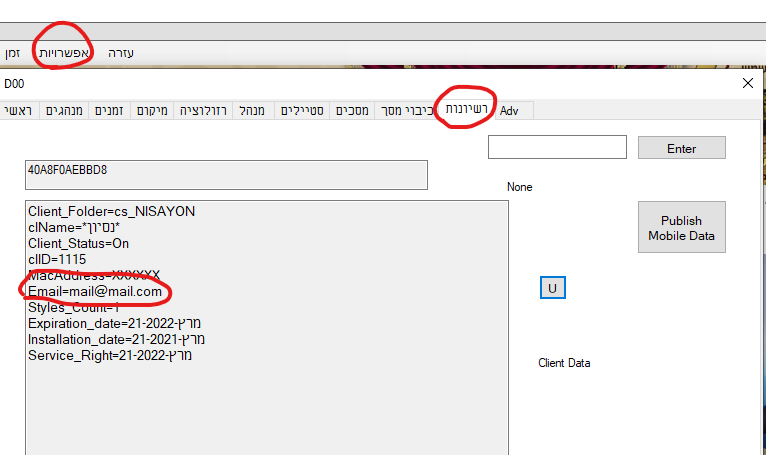Open the אפשרויות menu

[x=64, y=52]
